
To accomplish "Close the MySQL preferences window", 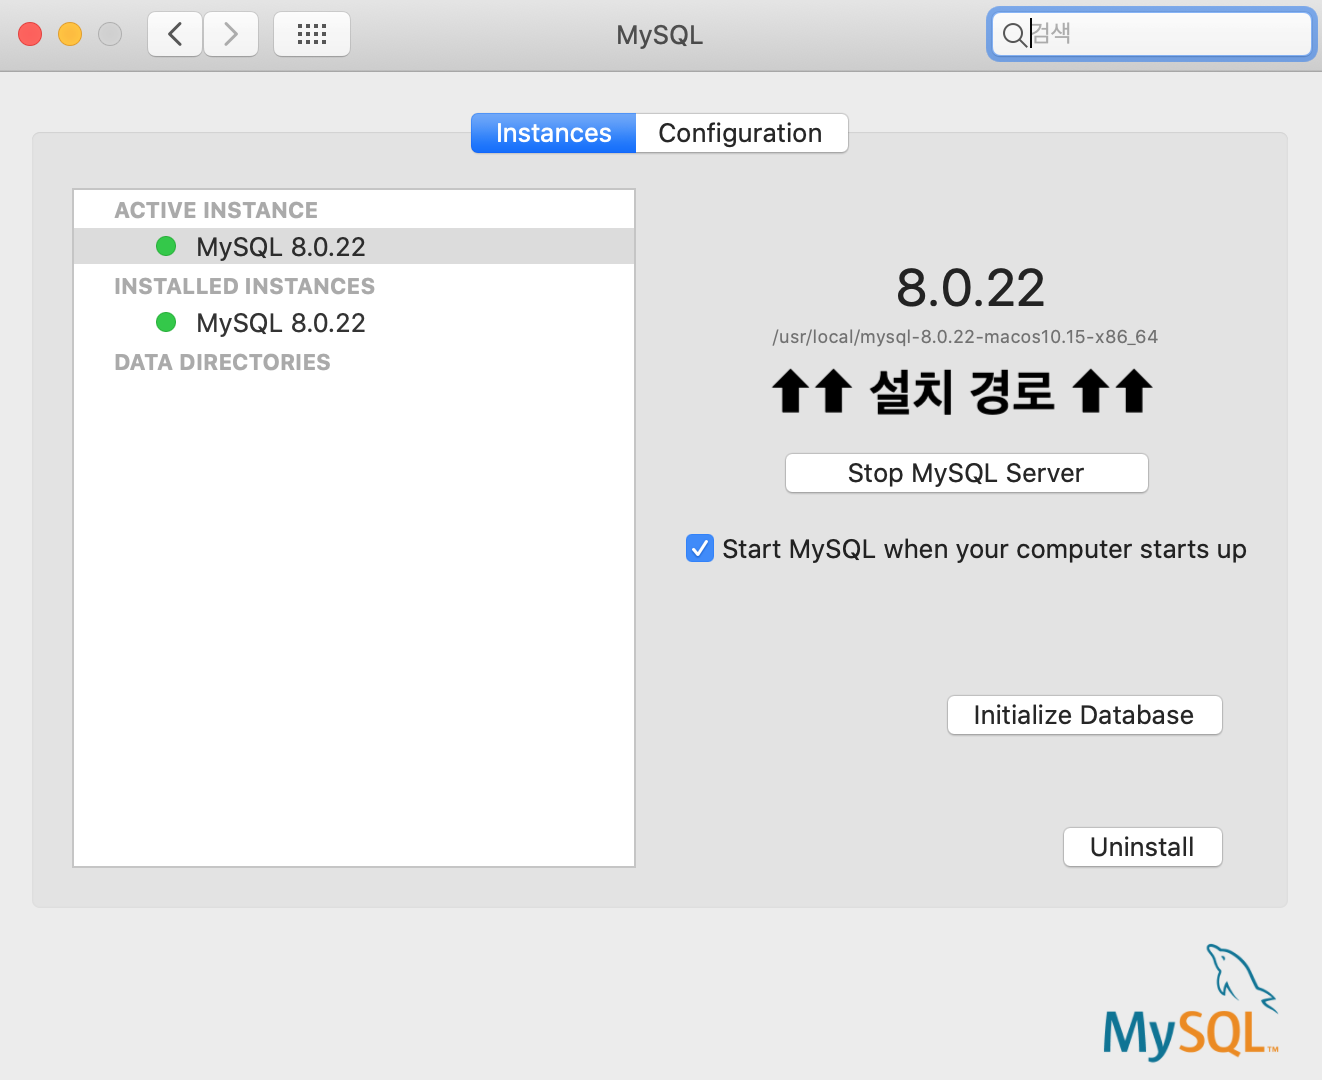I will click(30, 34).
